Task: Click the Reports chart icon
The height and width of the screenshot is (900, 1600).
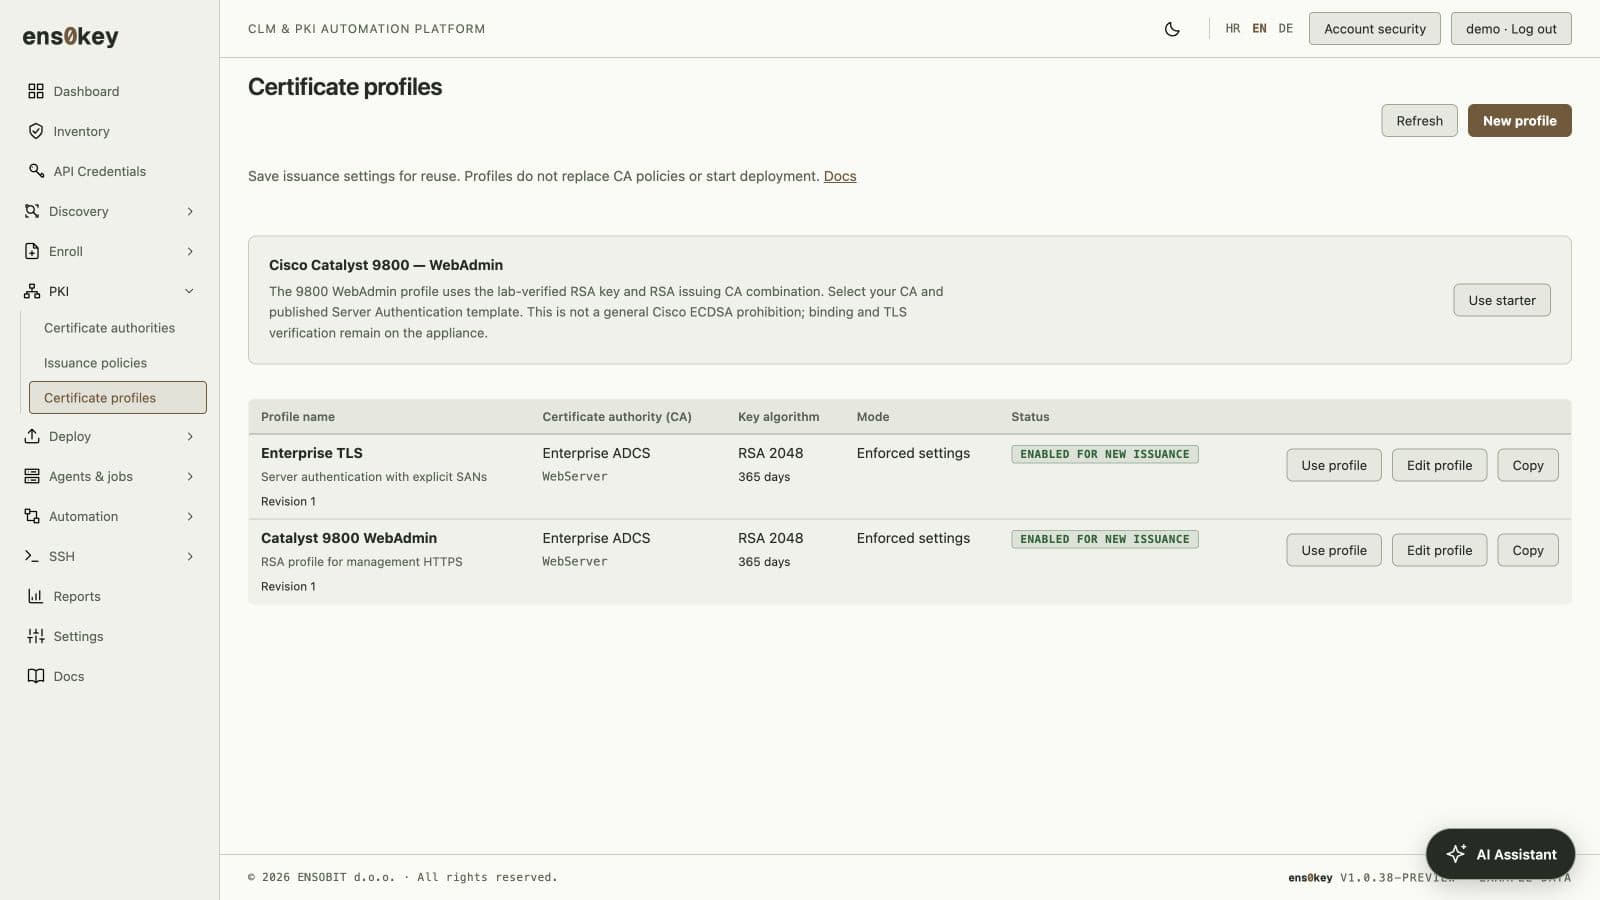Action: point(36,596)
